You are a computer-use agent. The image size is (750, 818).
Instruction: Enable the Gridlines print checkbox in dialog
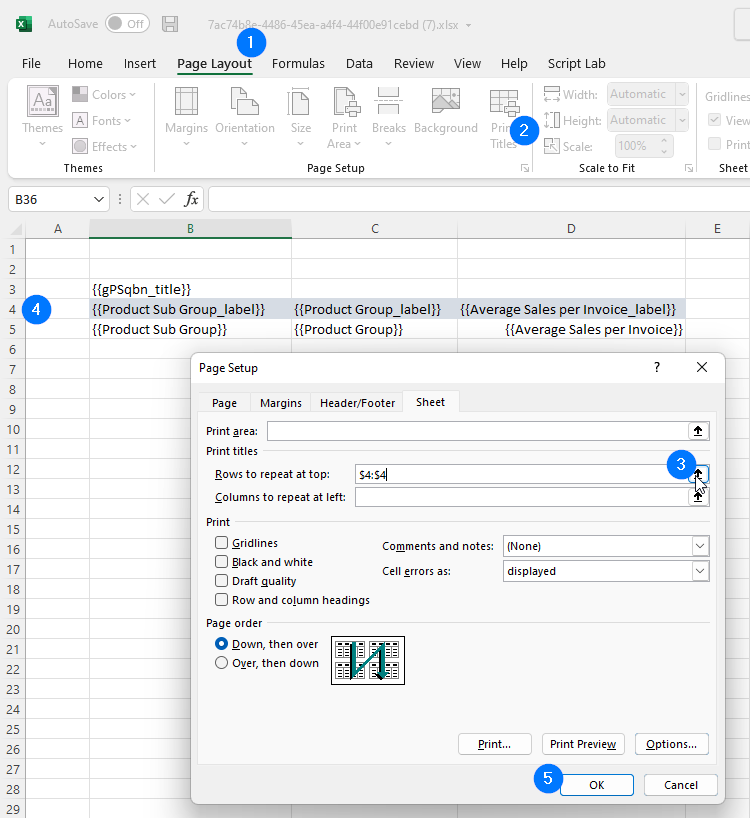(222, 543)
